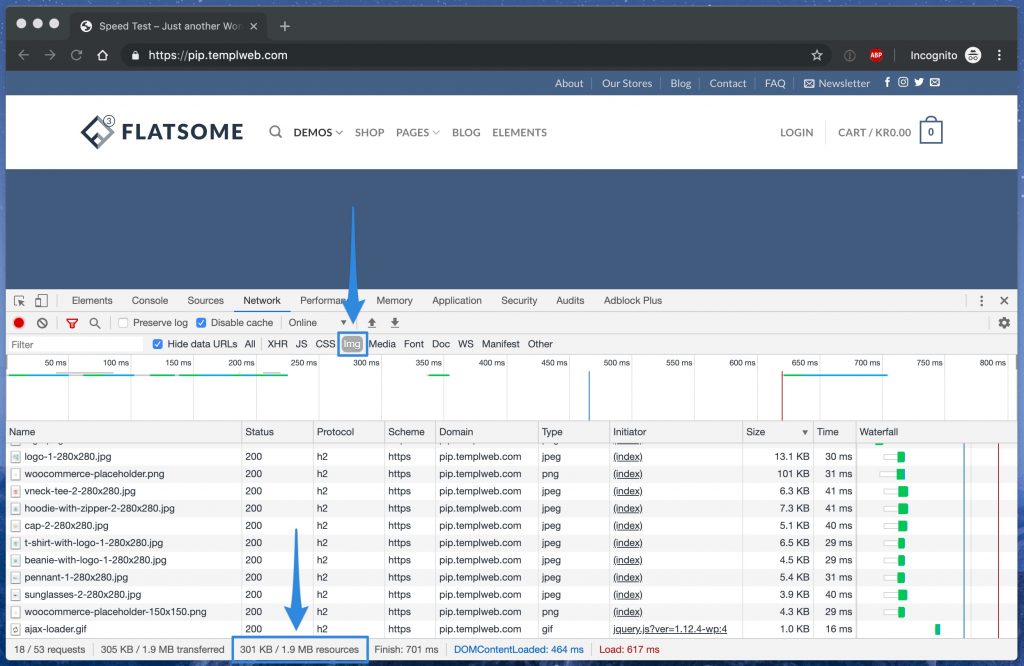
Task: Export HAR with the download arrow
Action: (394, 323)
